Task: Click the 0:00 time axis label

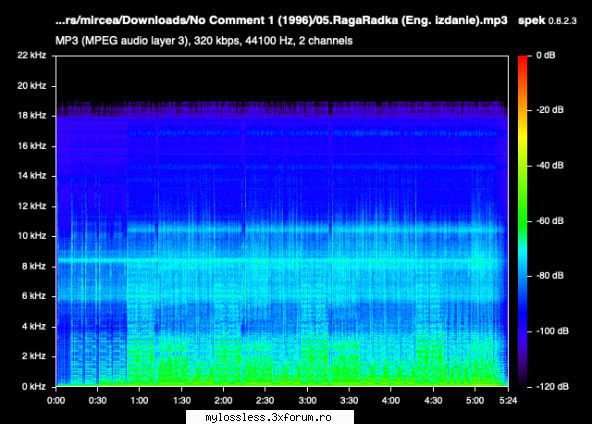Action: click(56, 401)
